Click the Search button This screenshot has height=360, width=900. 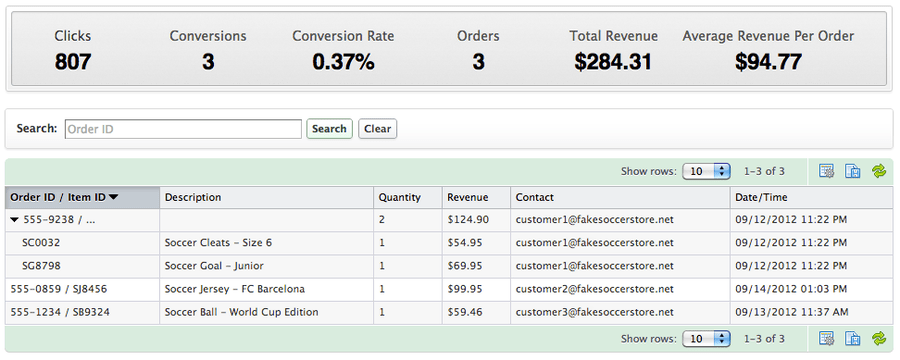tap(329, 129)
